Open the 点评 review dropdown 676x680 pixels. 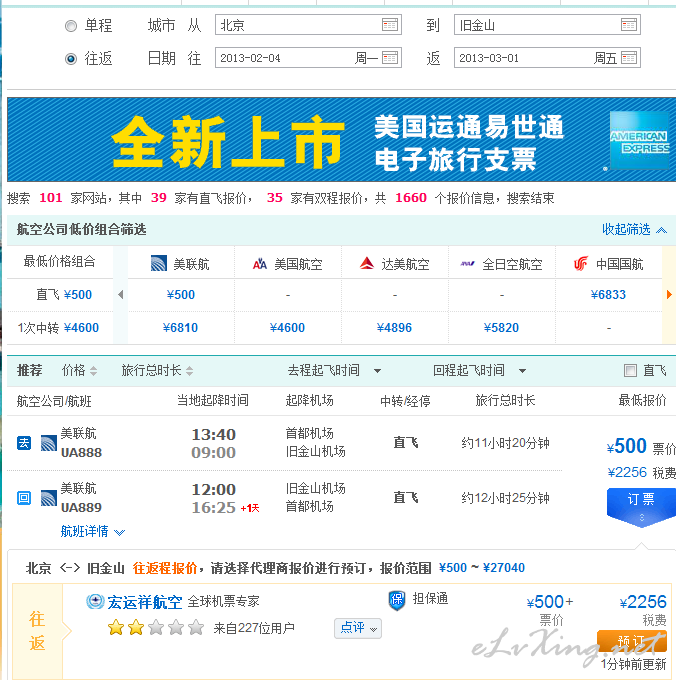pyautogui.click(x=358, y=628)
